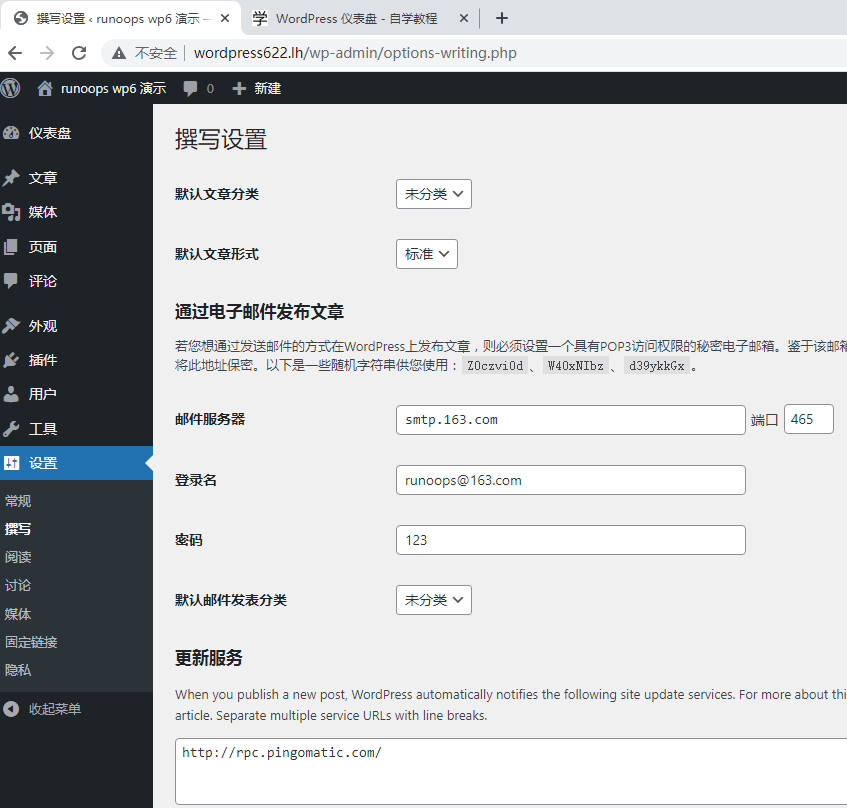The image size is (847, 808).
Task: Click the 端口 port number field
Action: tap(808, 420)
